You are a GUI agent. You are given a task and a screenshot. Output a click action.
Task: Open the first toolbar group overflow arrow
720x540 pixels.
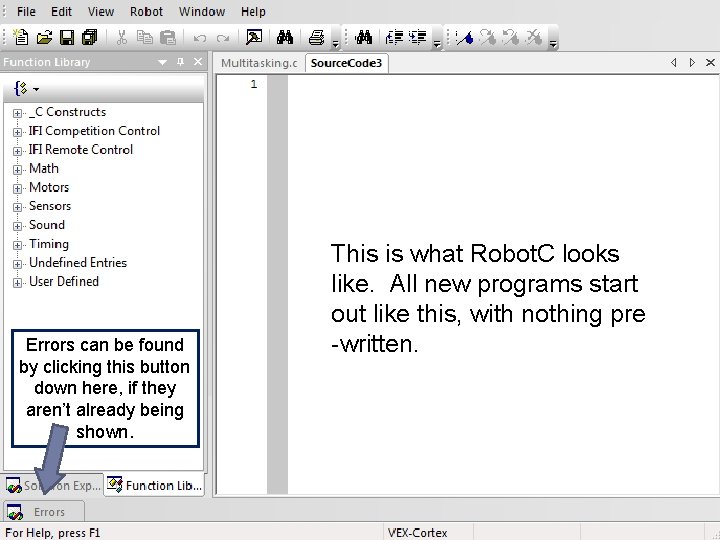[336, 44]
